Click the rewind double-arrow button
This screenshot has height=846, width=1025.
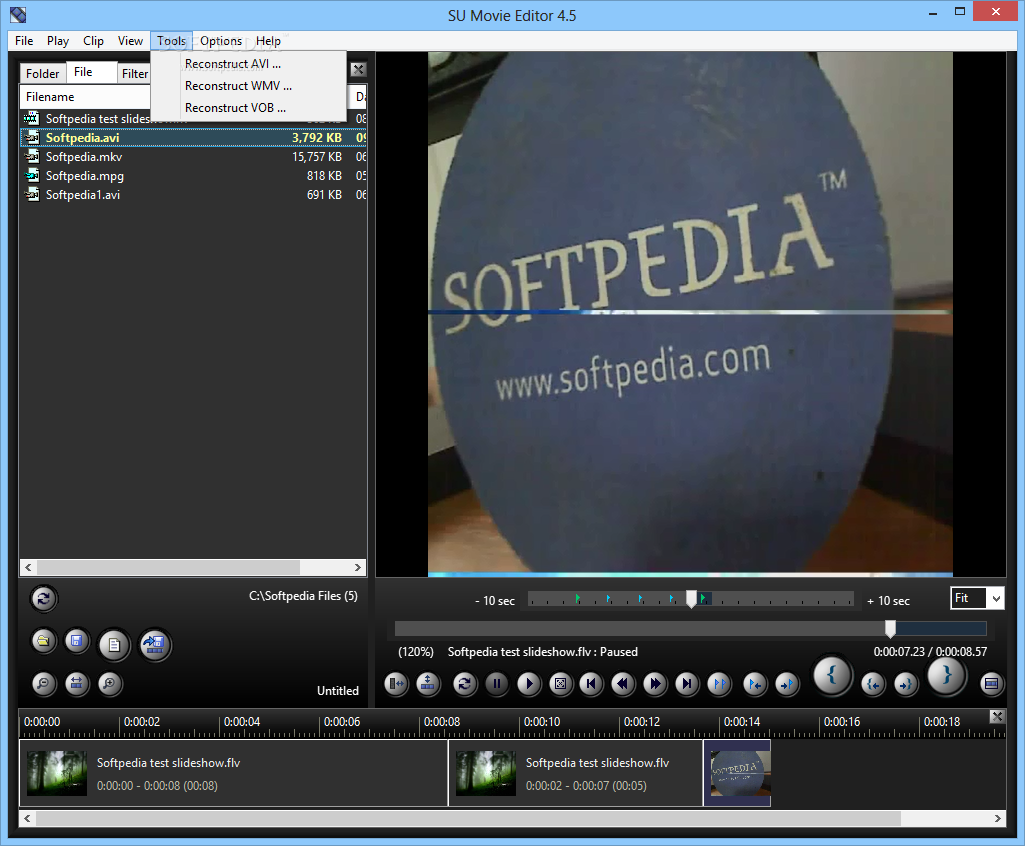click(624, 684)
